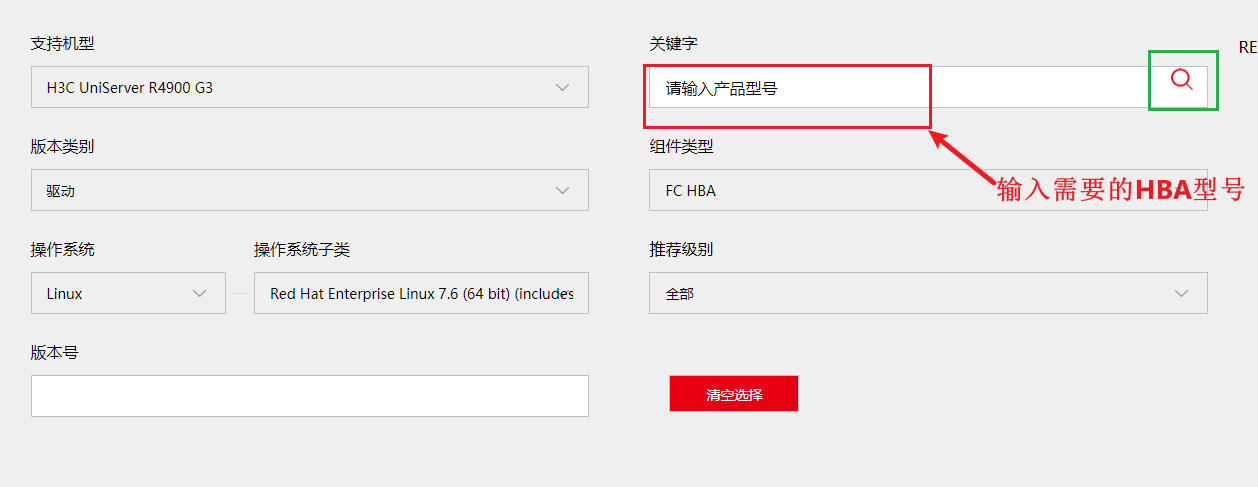Image resolution: width=1258 pixels, height=487 pixels.
Task: Click the 版本类别 field label
Action: point(62,147)
